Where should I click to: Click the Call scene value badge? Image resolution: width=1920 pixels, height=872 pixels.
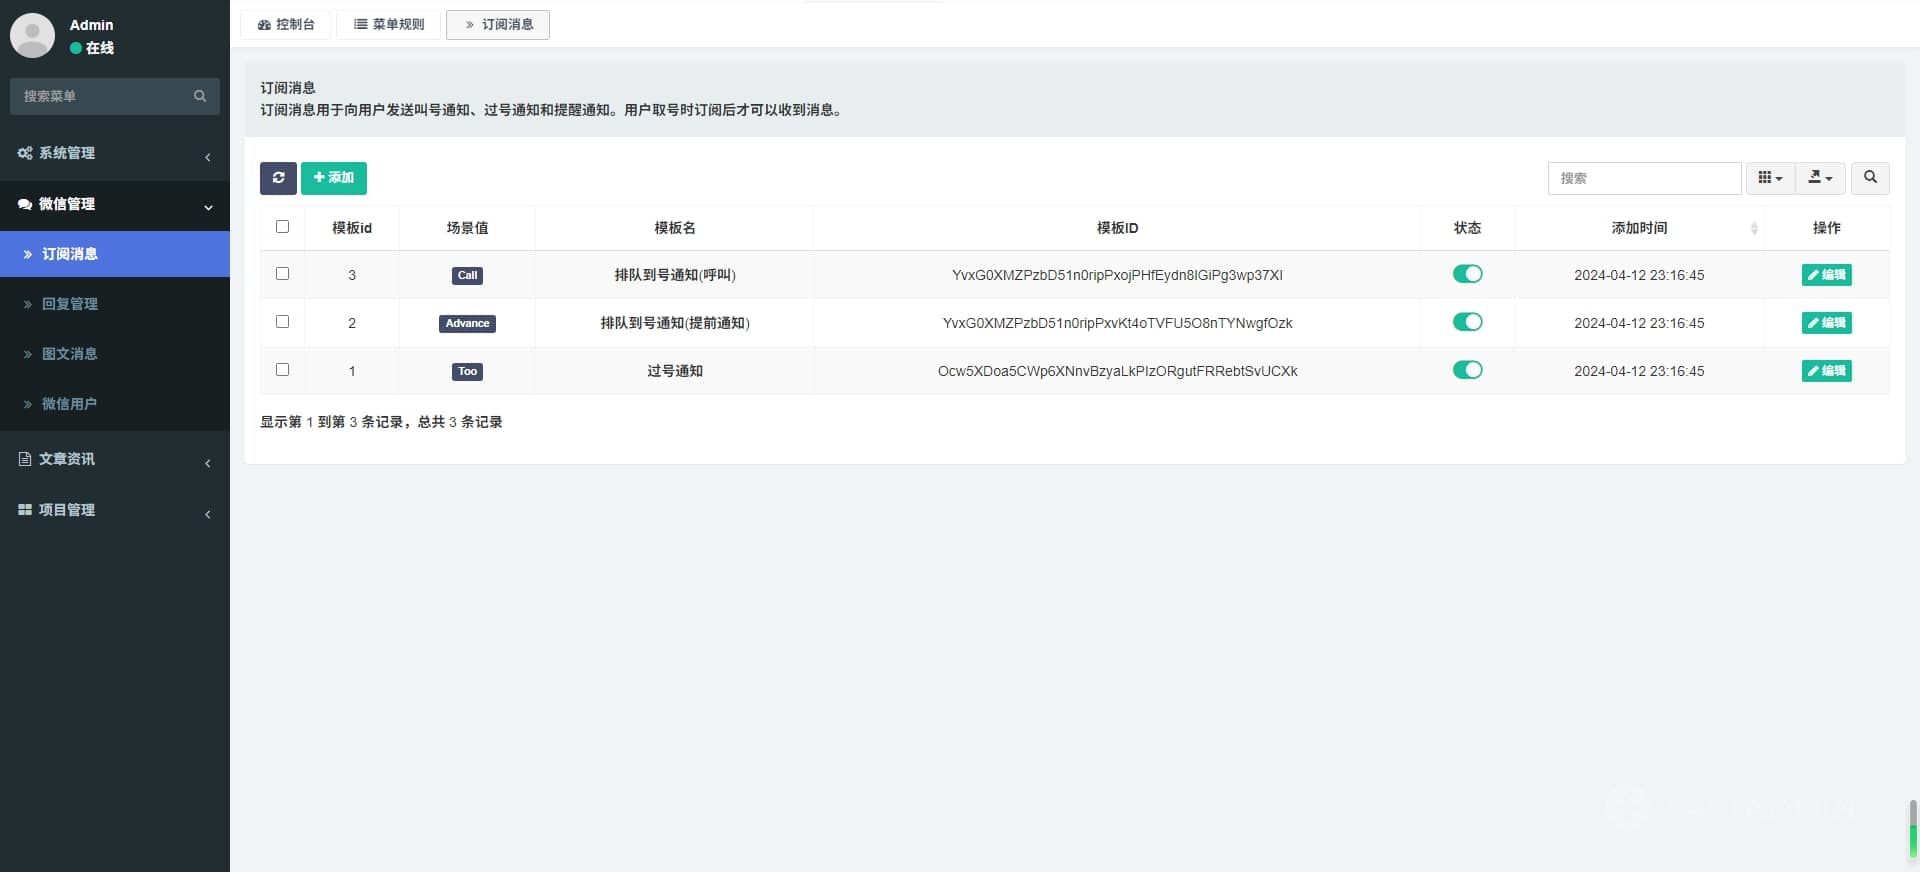coord(467,275)
